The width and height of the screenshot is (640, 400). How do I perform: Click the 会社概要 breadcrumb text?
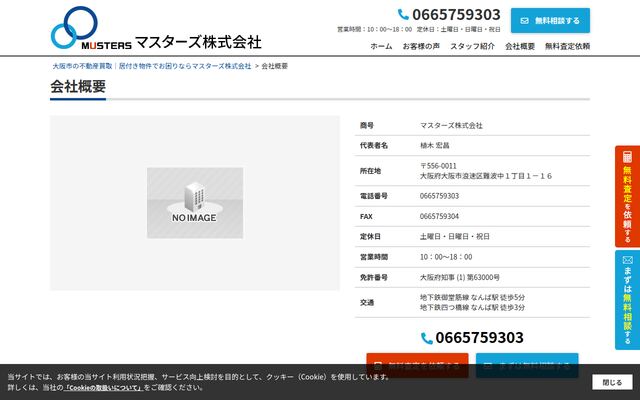click(274, 66)
